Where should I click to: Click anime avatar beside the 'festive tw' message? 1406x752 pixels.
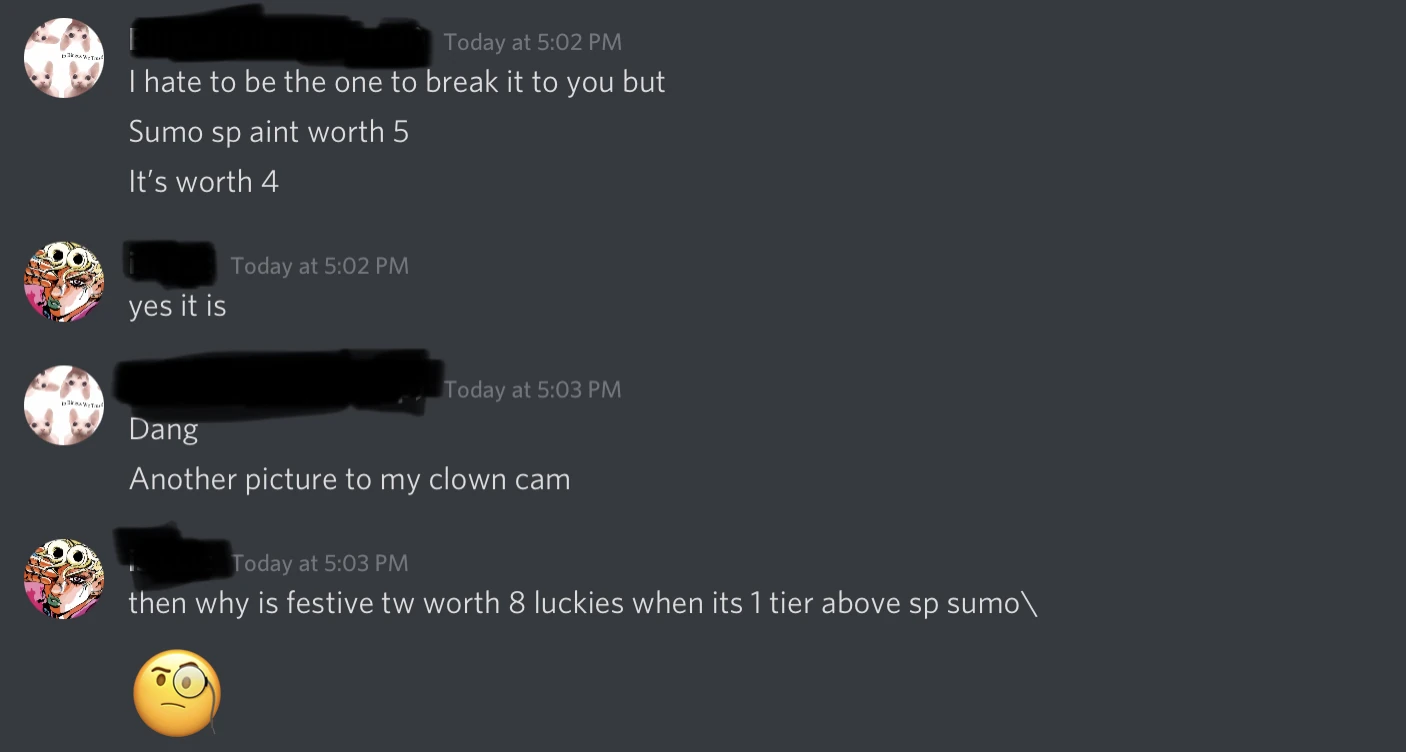coord(64,580)
